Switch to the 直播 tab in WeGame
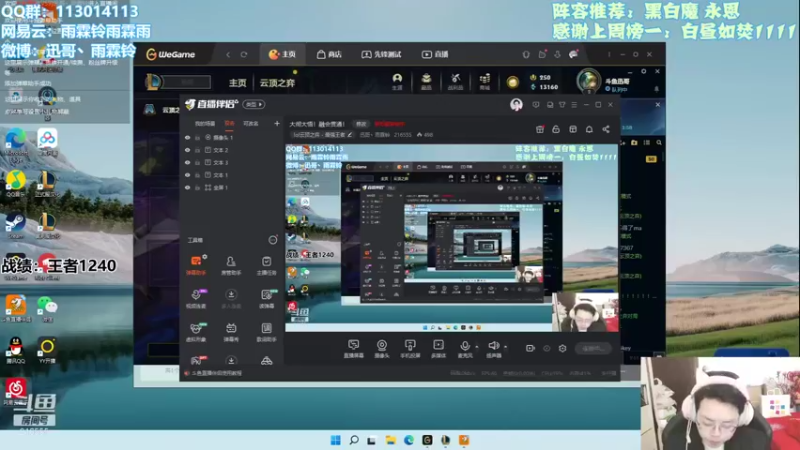The width and height of the screenshot is (800, 450). click(435, 54)
